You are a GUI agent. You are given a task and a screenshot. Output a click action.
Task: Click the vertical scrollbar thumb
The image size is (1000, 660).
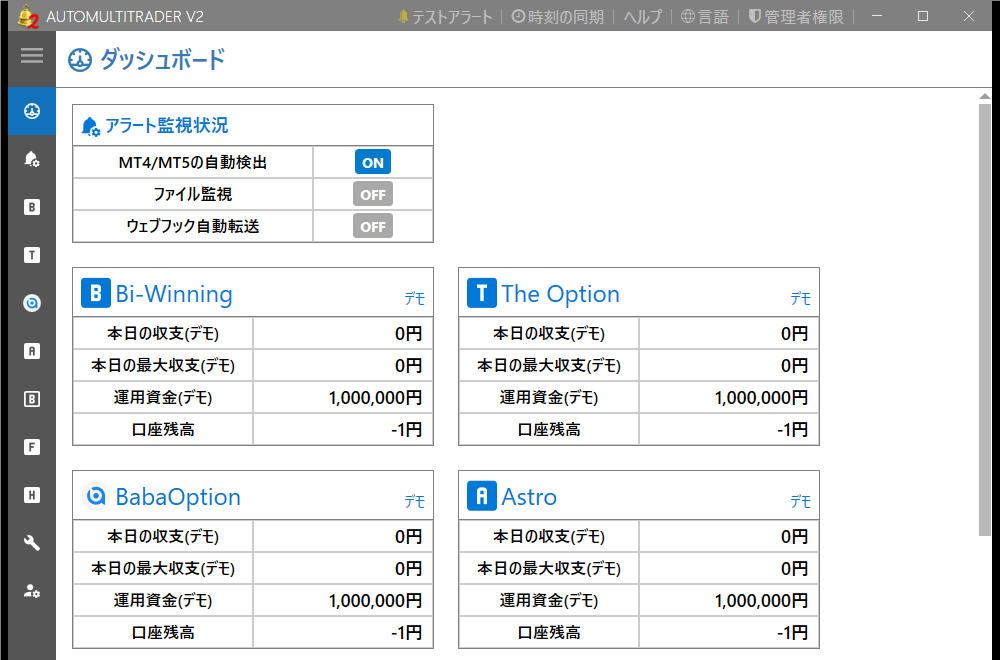tap(985, 319)
